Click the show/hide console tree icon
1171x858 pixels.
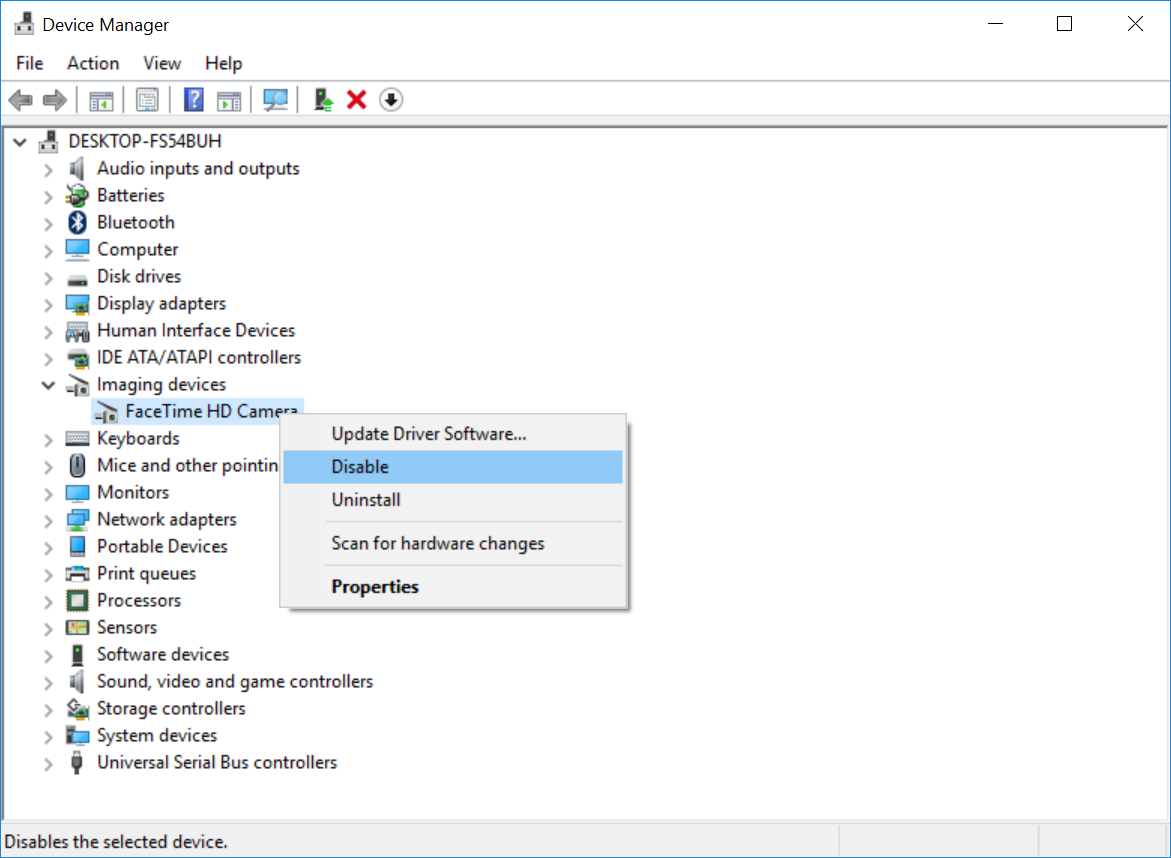[101, 100]
